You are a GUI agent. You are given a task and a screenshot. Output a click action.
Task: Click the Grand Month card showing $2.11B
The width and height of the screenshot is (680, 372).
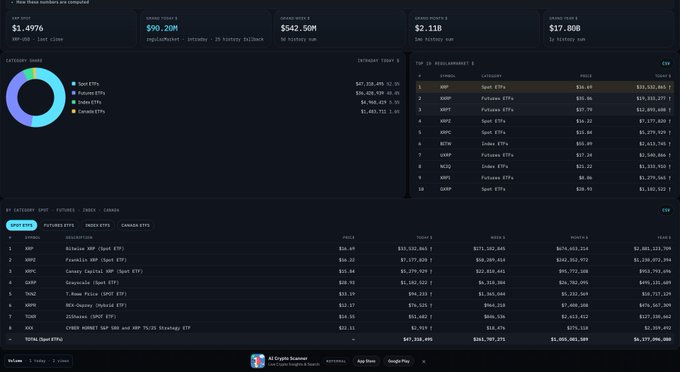[474, 29]
